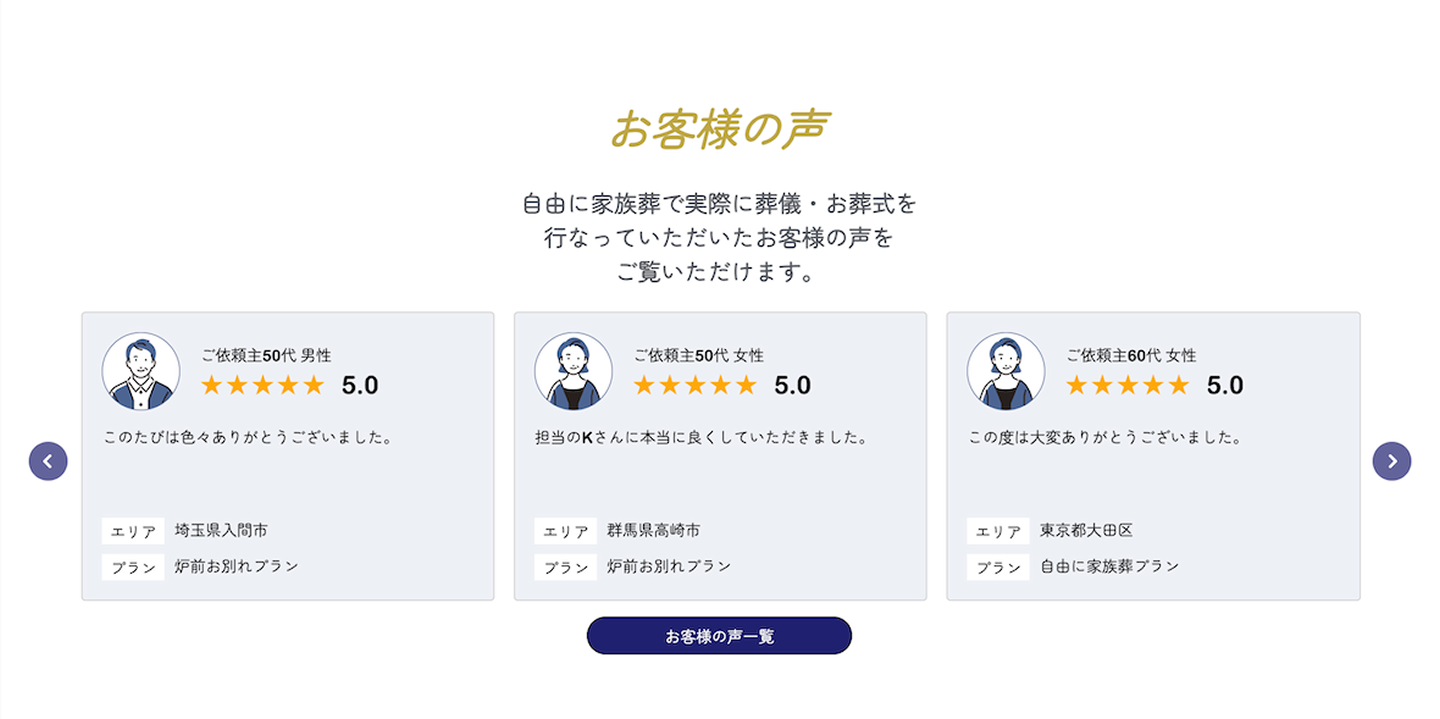Collapse back using the previous chevron arrow
This screenshot has height=719, width=1440.
point(47,460)
